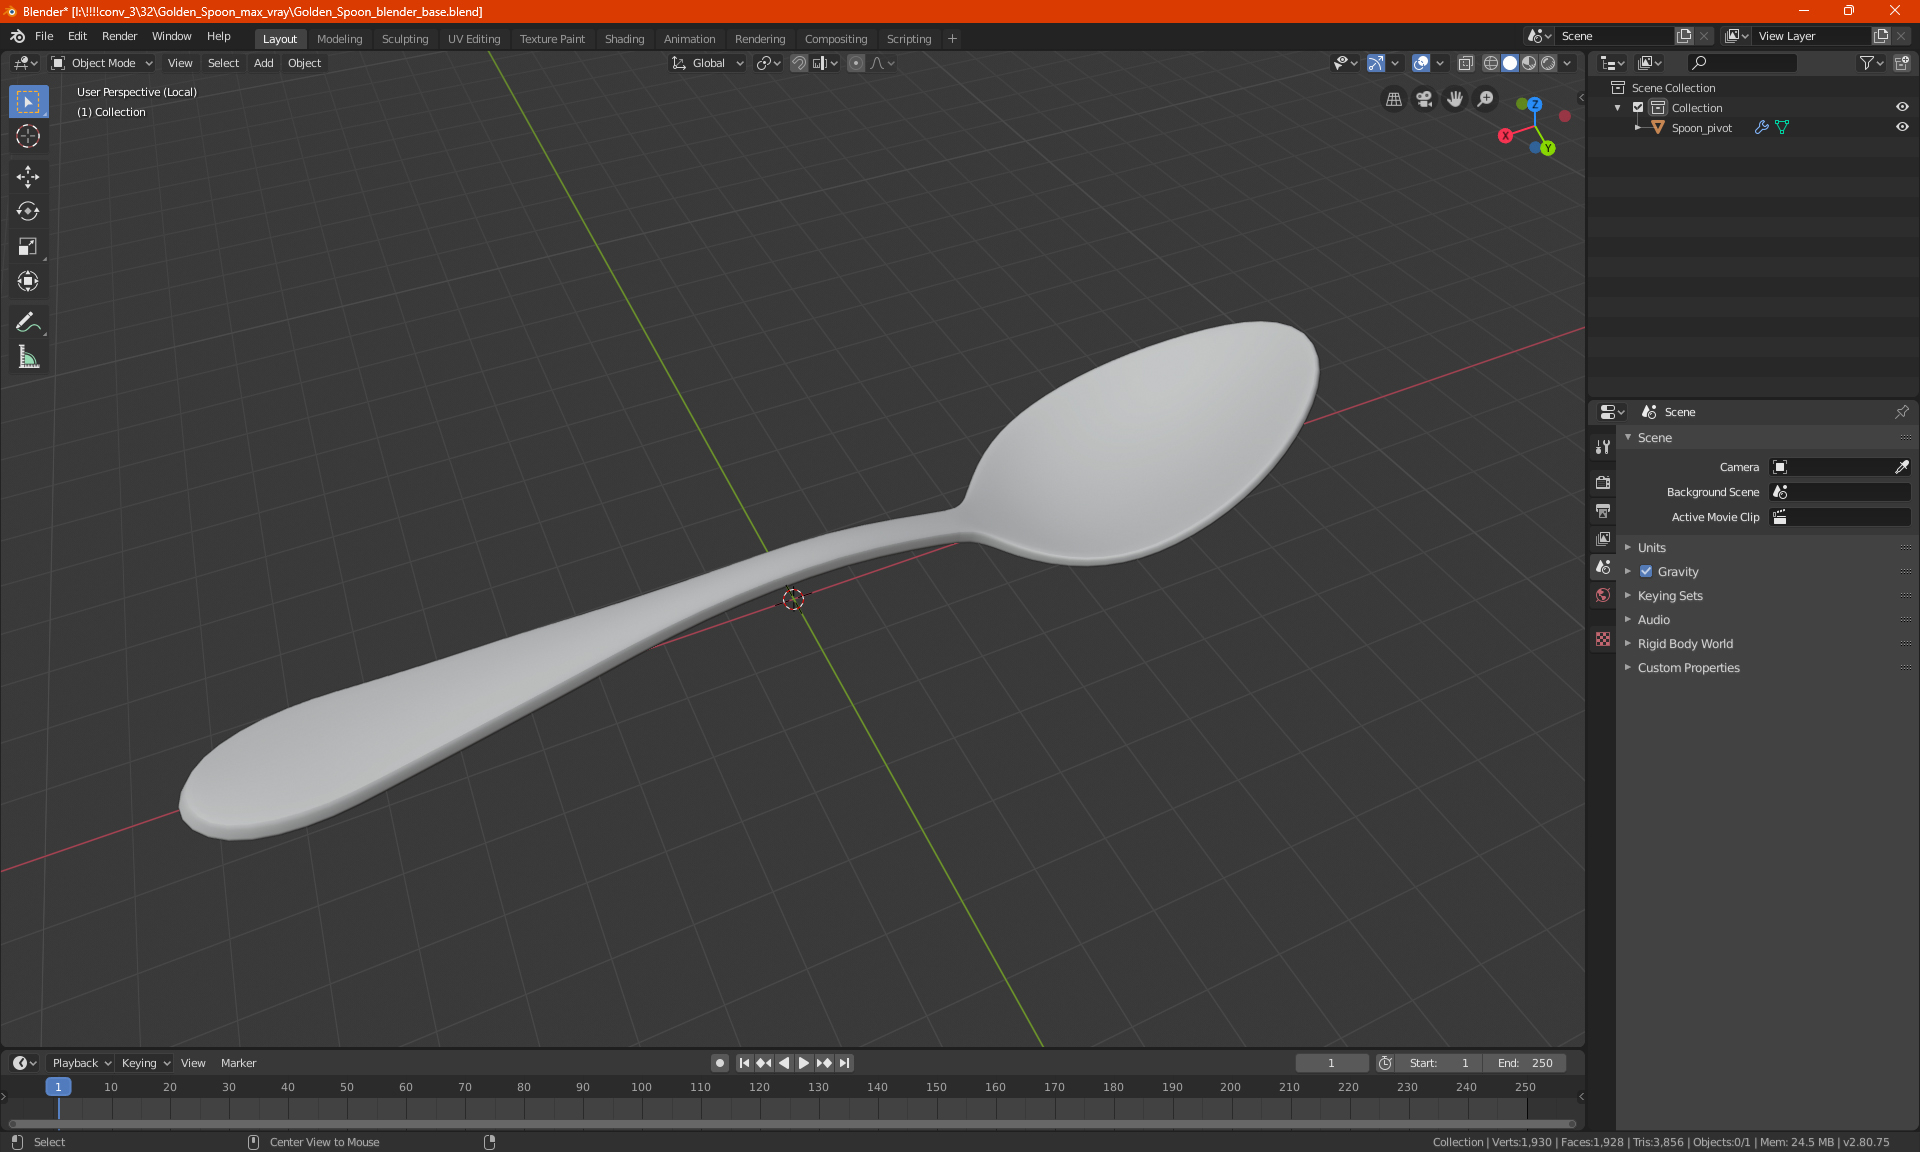Jump to the first frame
Viewport: 1920px width, 1152px height.
[x=745, y=1063]
